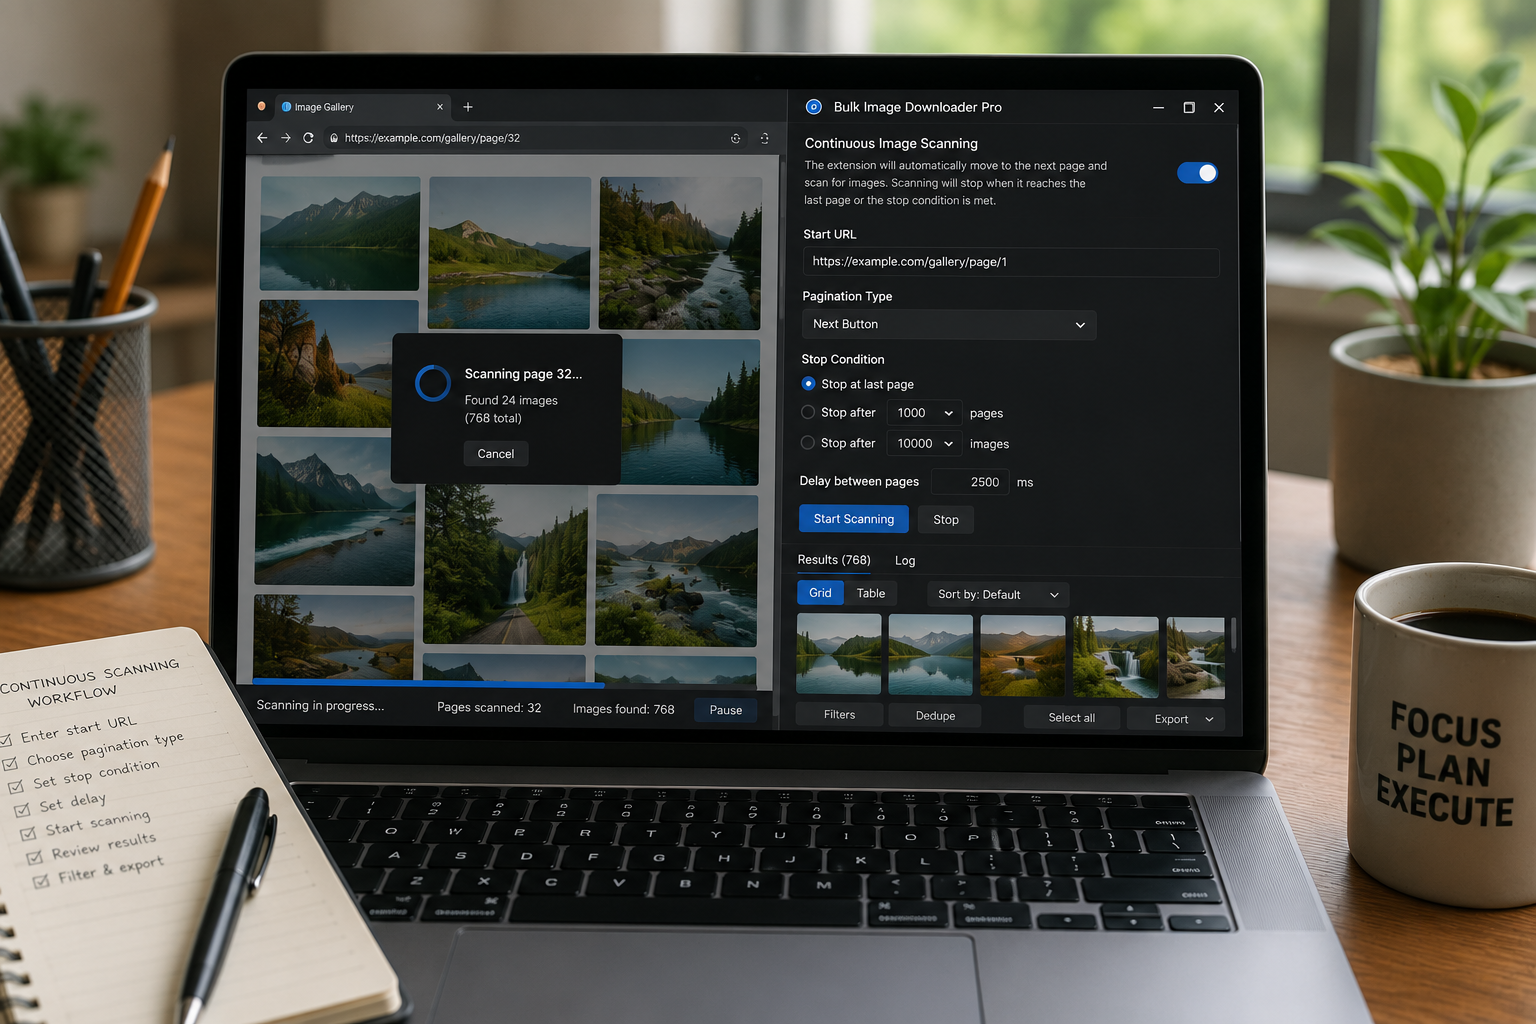Click the extension icon right of the address bar
Screen dimensions: 1536x1024
[x=764, y=138]
